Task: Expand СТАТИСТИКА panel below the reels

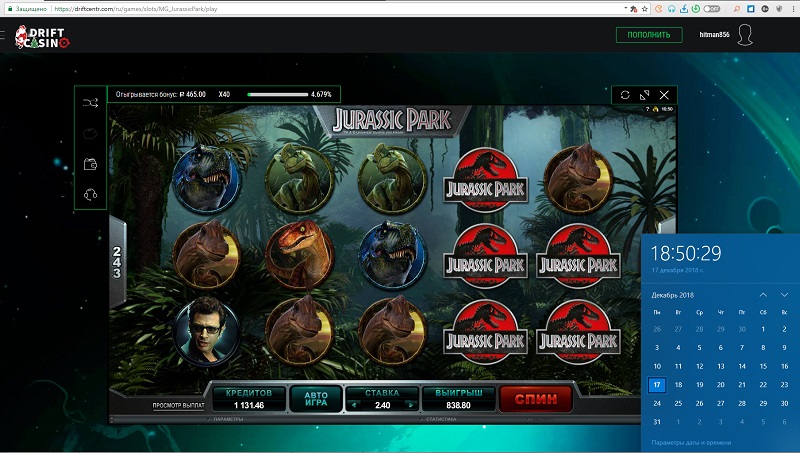Action: click(x=440, y=419)
